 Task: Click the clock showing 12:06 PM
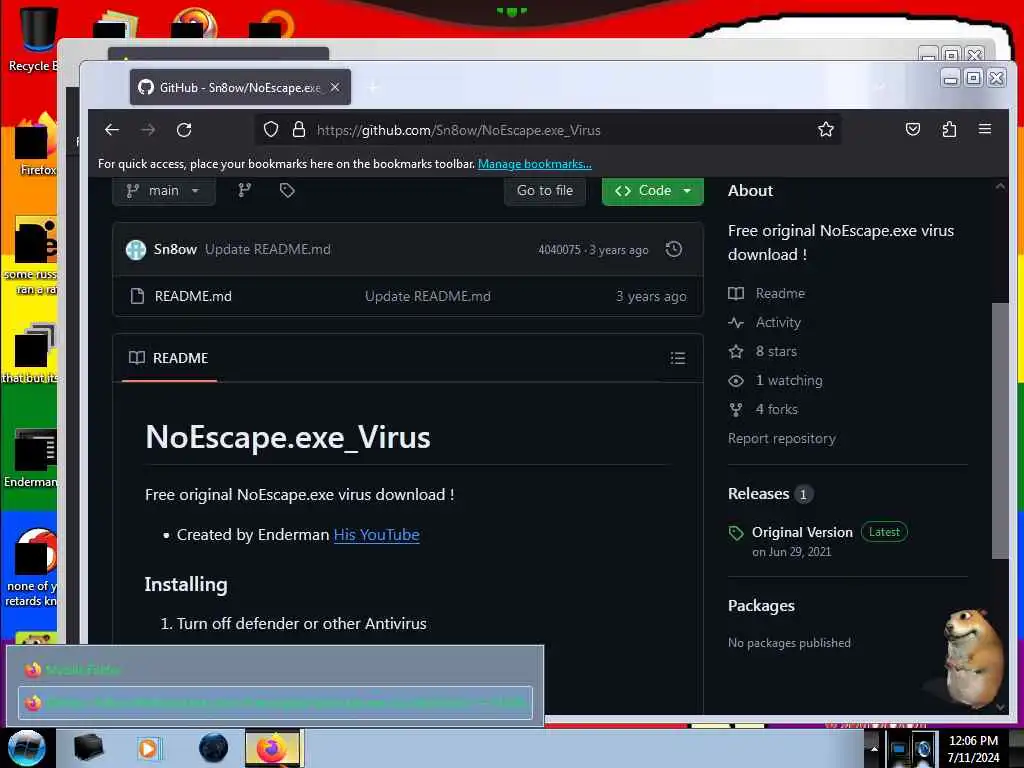973,741
